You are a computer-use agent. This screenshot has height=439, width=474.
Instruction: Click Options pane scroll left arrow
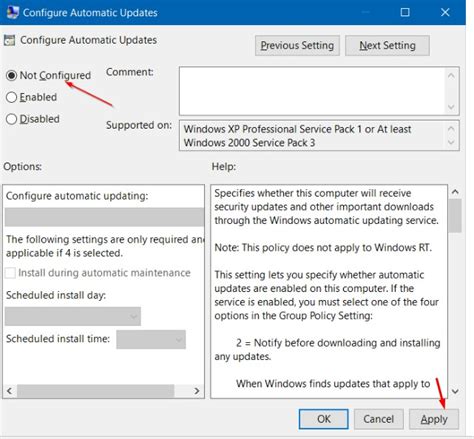point(10,391)
